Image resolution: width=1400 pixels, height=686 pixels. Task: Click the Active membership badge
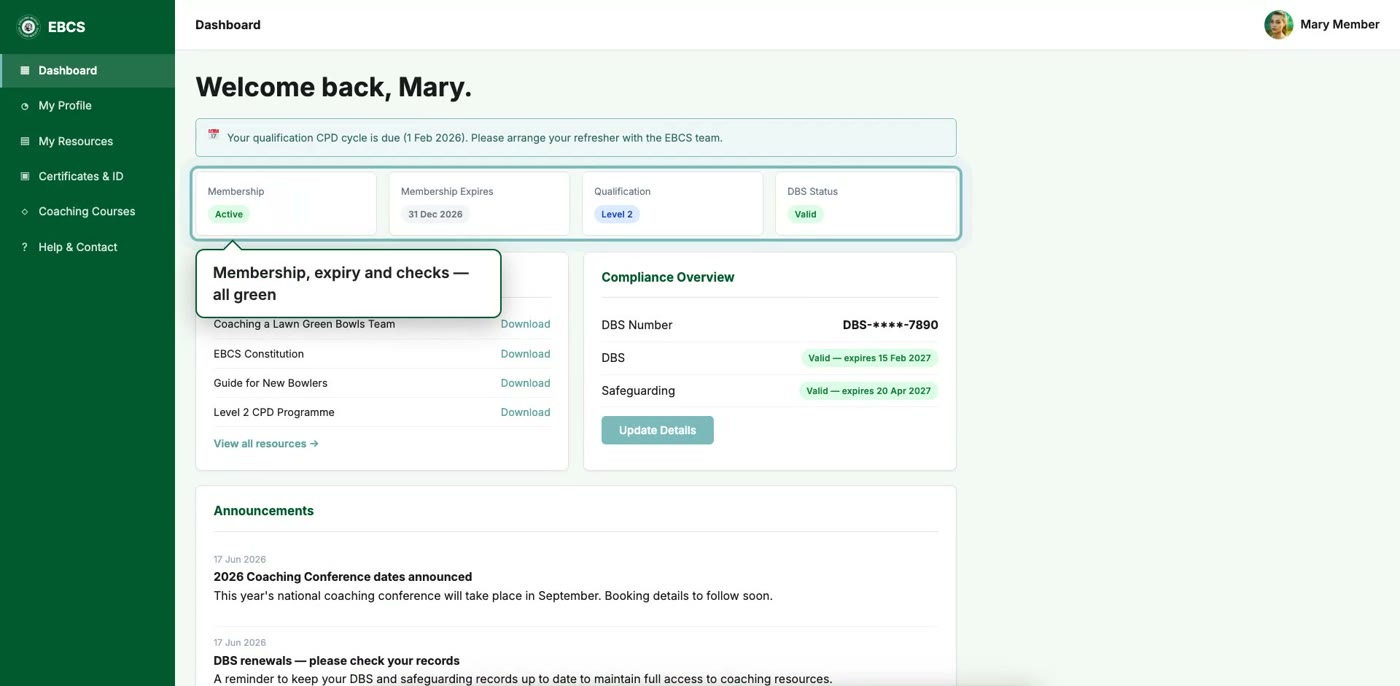tap(229, 214)
